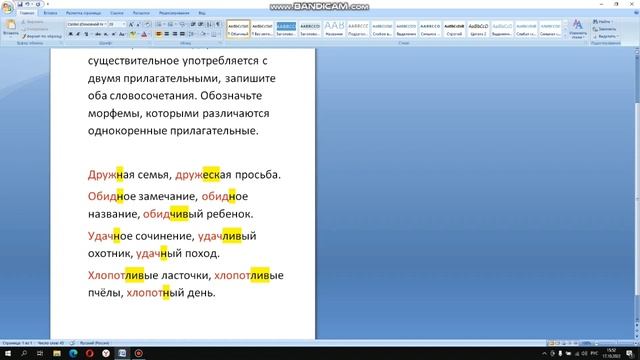Activate Format Painter (Формат по образцу)
This screenshot has height=360, width=640.
coord(42,36)
